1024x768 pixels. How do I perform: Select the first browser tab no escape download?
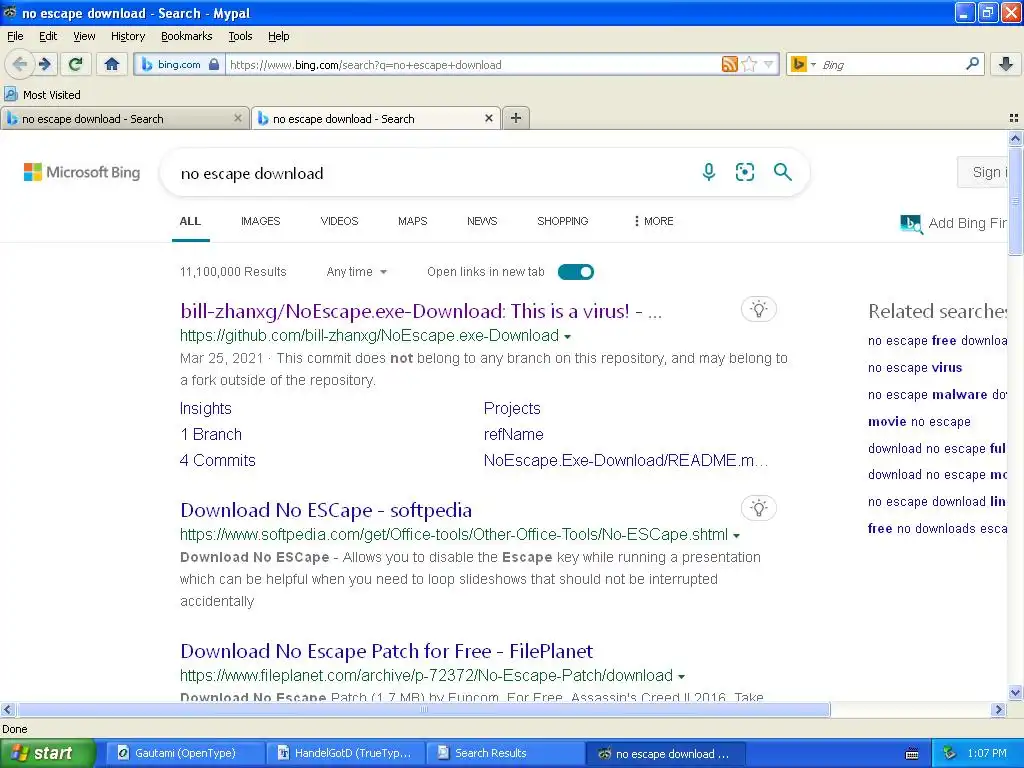coord(124,118)
